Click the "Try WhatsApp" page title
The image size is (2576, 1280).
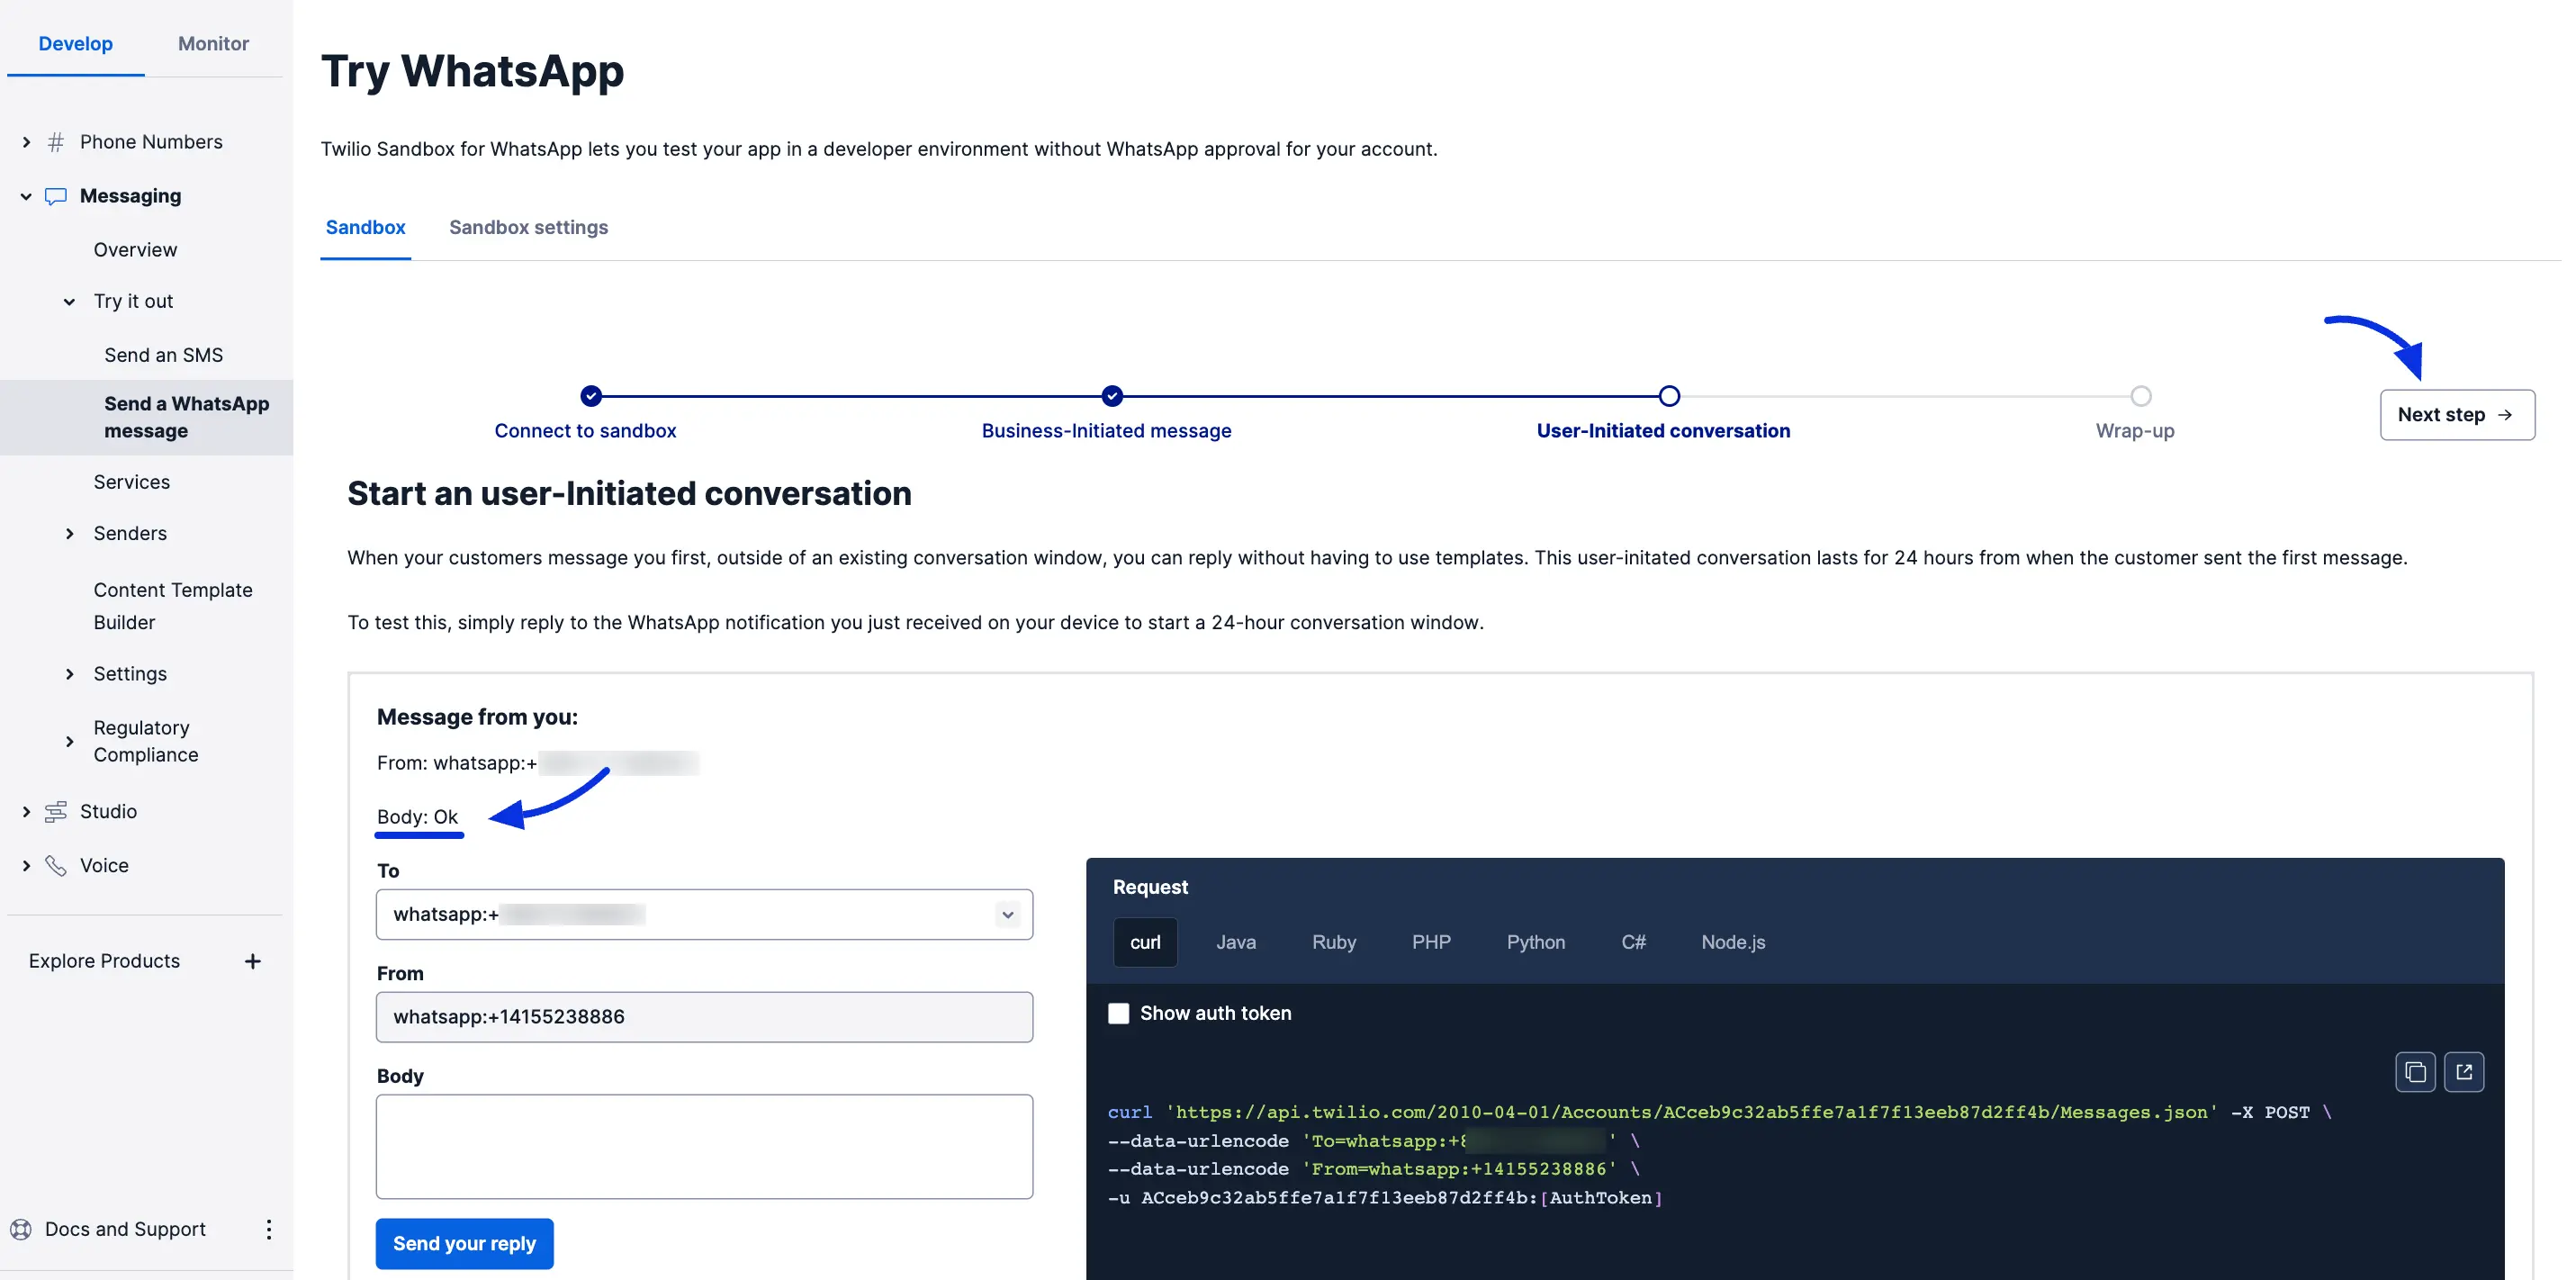472,71
